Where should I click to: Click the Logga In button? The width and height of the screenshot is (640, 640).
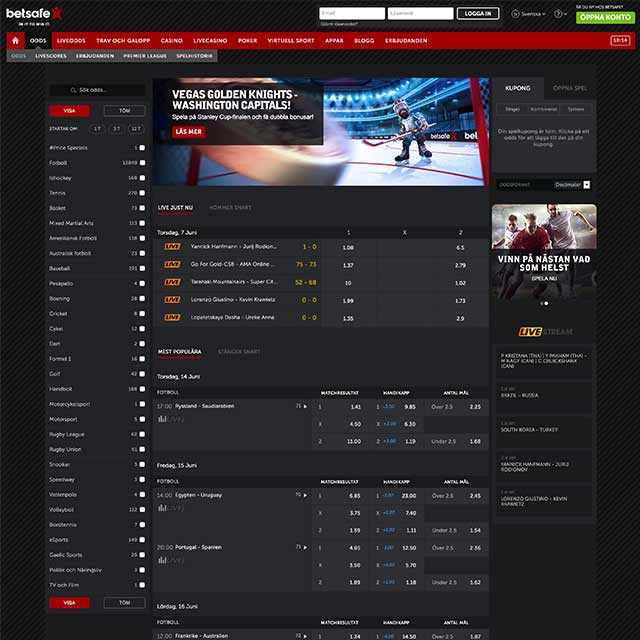(478, 13)
